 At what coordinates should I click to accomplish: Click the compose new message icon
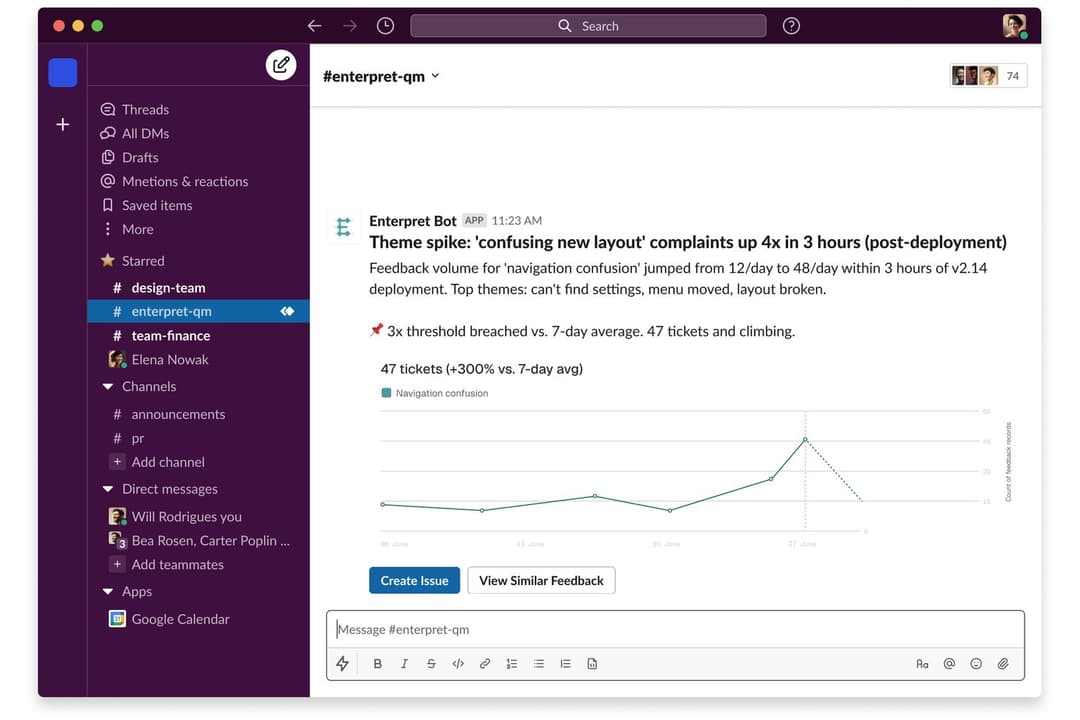click(281, 65)
